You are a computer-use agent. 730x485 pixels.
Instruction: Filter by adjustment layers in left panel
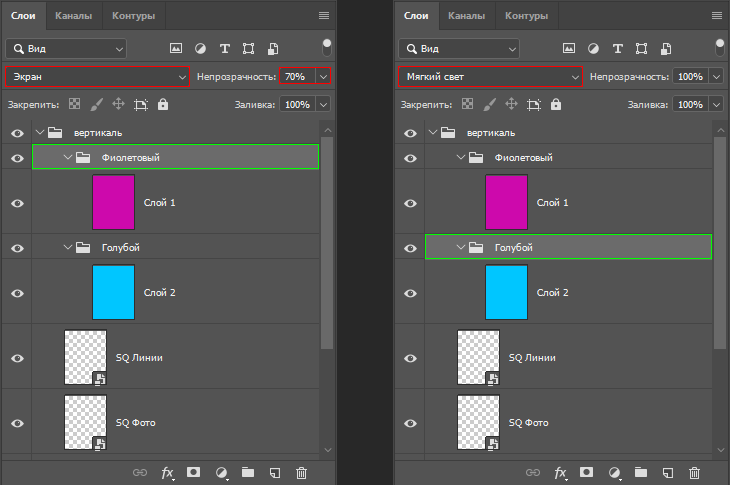point(201,48)
